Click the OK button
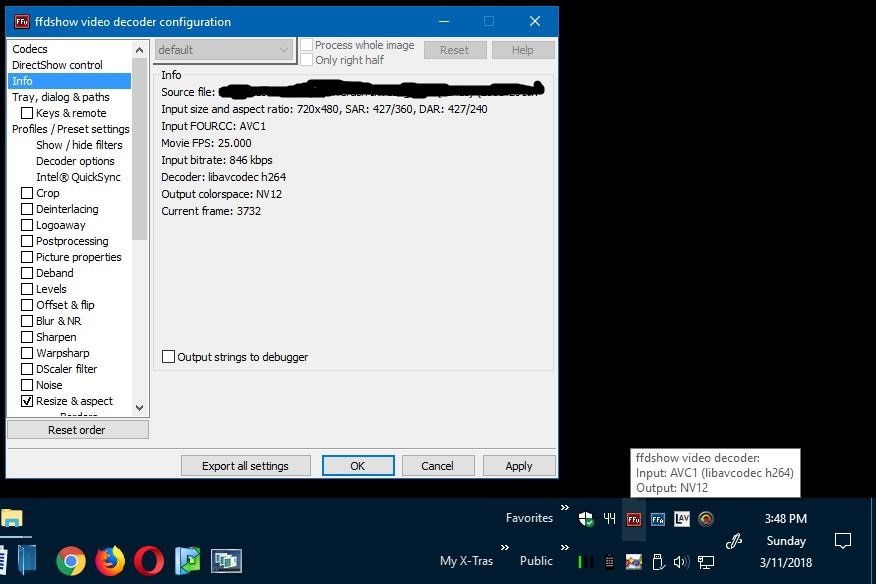876x584 pixels. pos(358,466)
